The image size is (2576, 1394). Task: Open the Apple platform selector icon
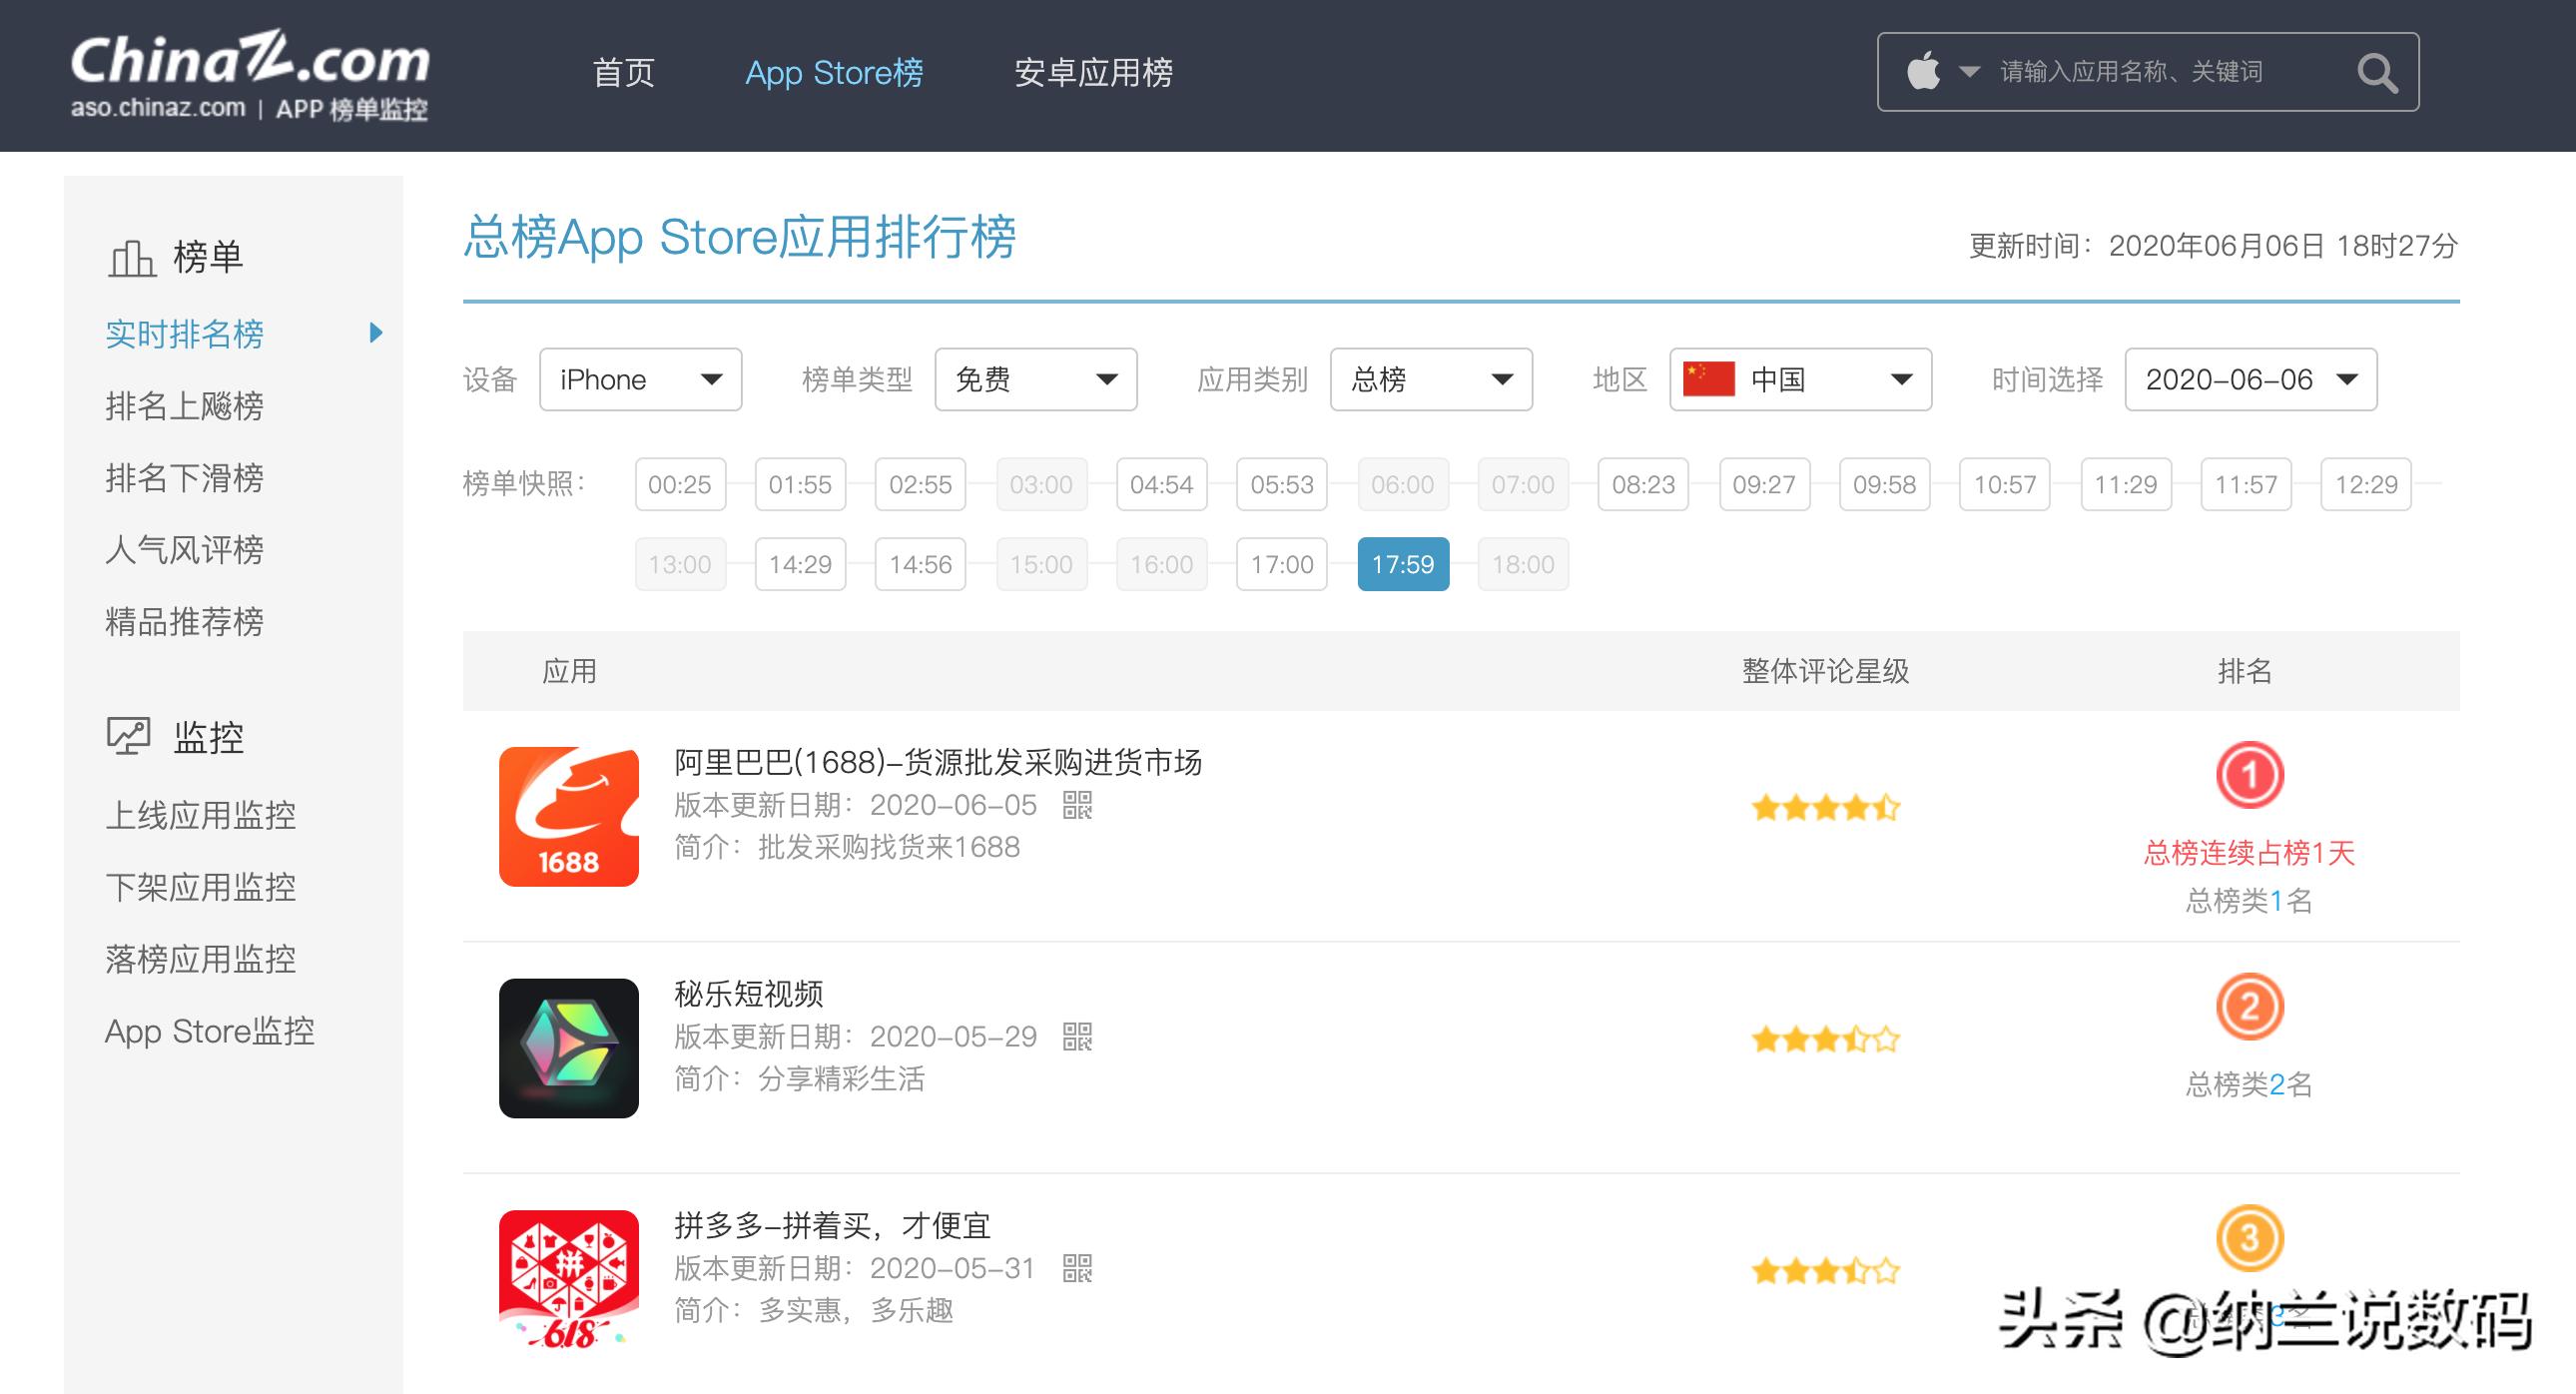tap(1923, 72)
